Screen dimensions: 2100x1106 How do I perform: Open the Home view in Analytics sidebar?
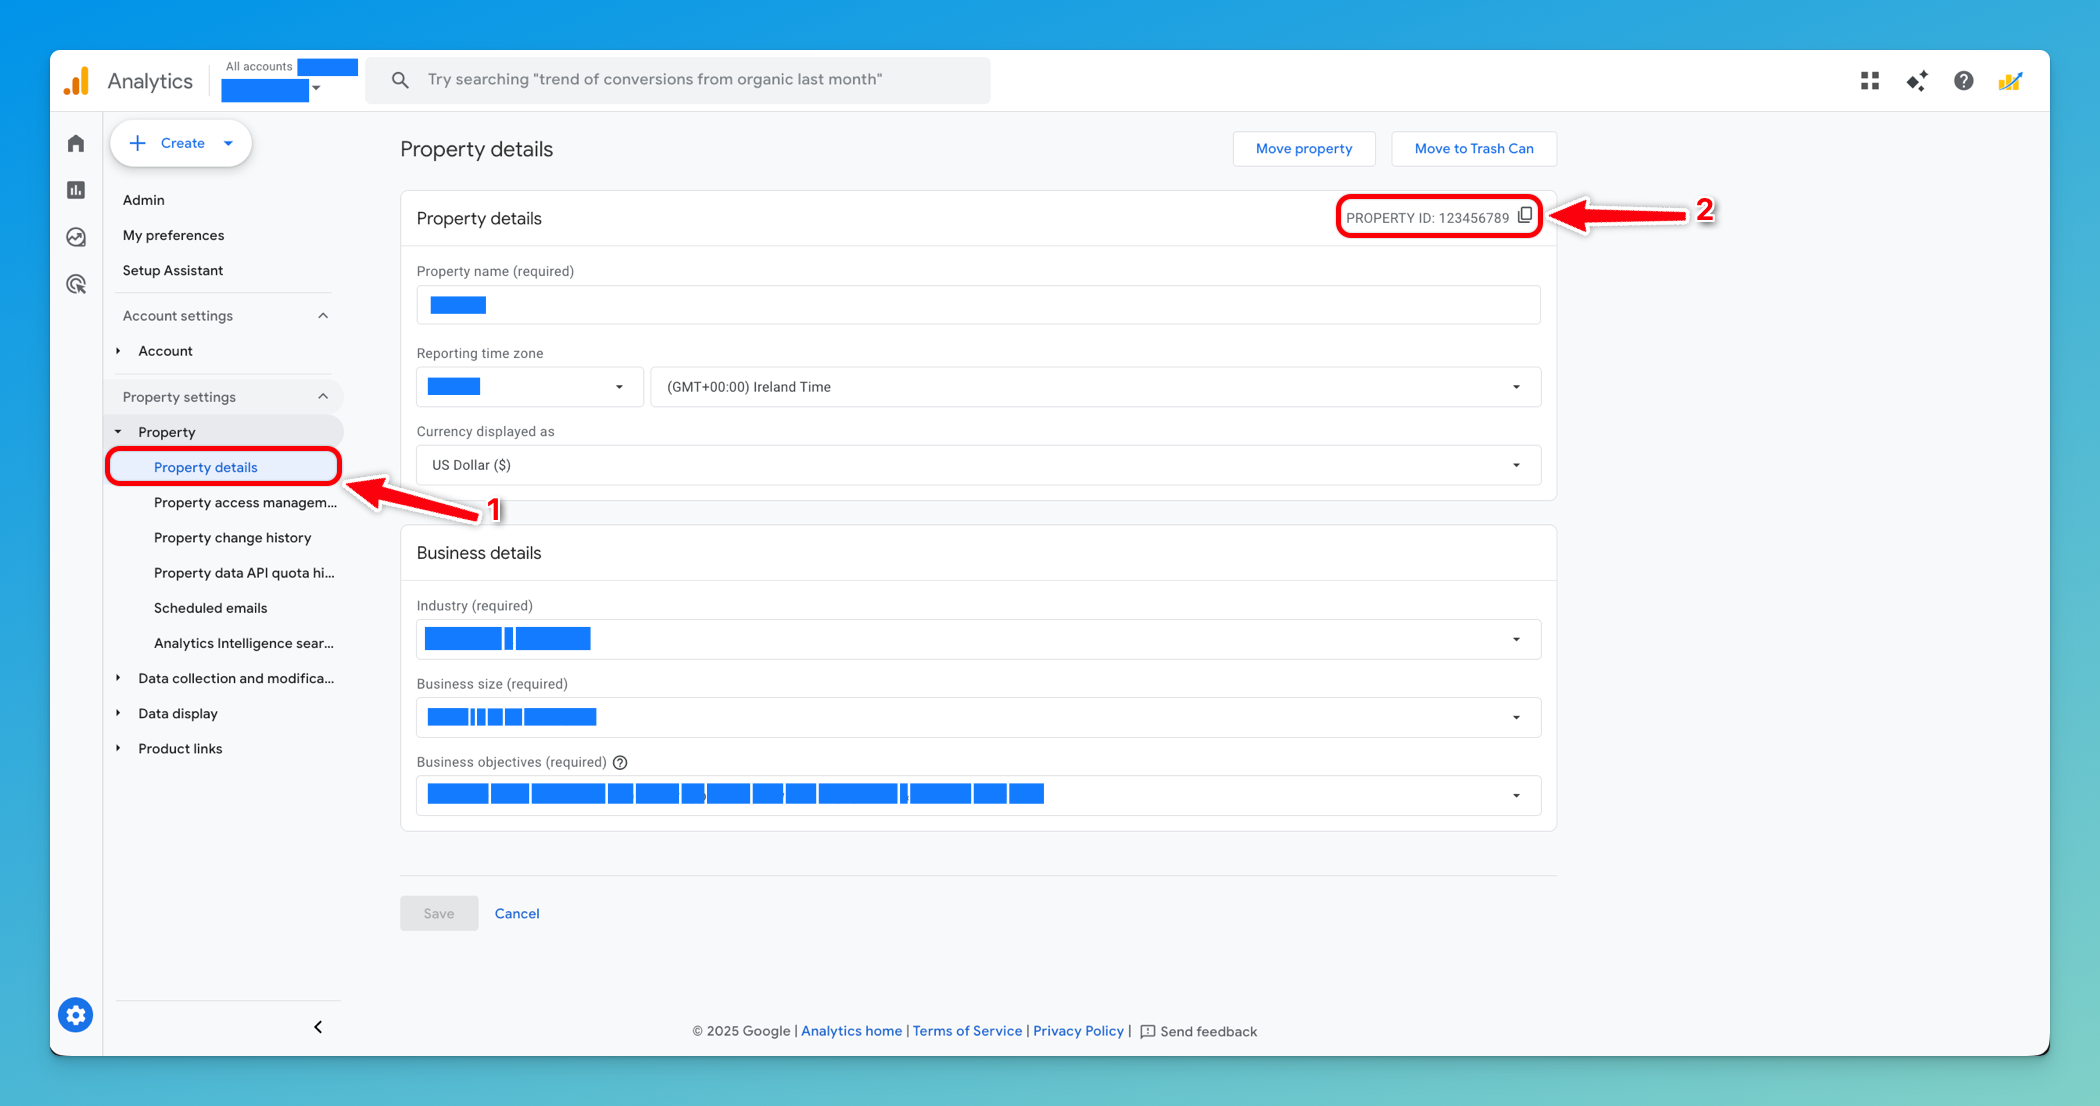coord(75,143)
